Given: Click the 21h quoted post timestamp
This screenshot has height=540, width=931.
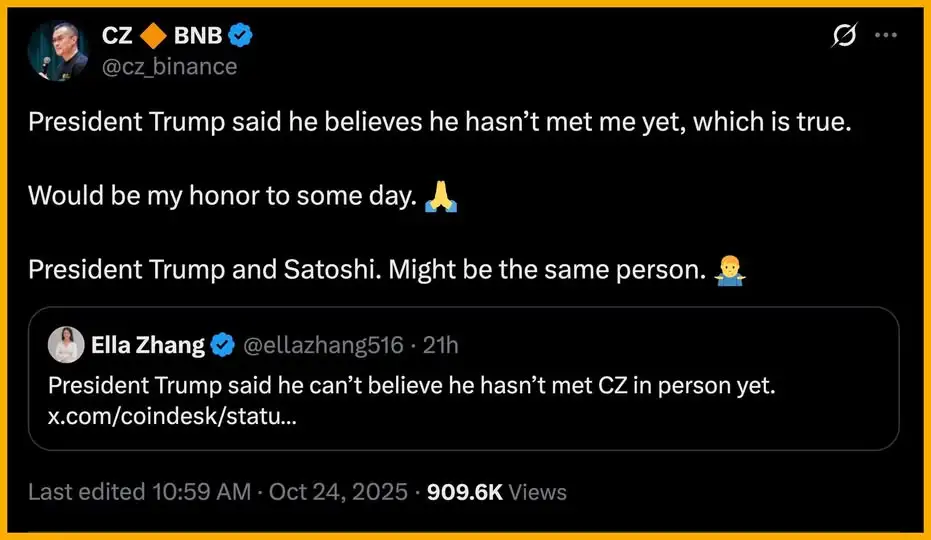Looking at the screenshot, I should tap(441, 346).
